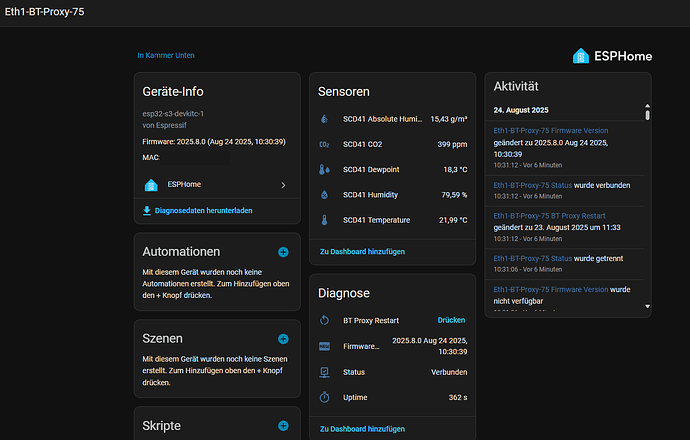Click the Uptime timer icon
The image size is (690, 440).
click(324, 397)
